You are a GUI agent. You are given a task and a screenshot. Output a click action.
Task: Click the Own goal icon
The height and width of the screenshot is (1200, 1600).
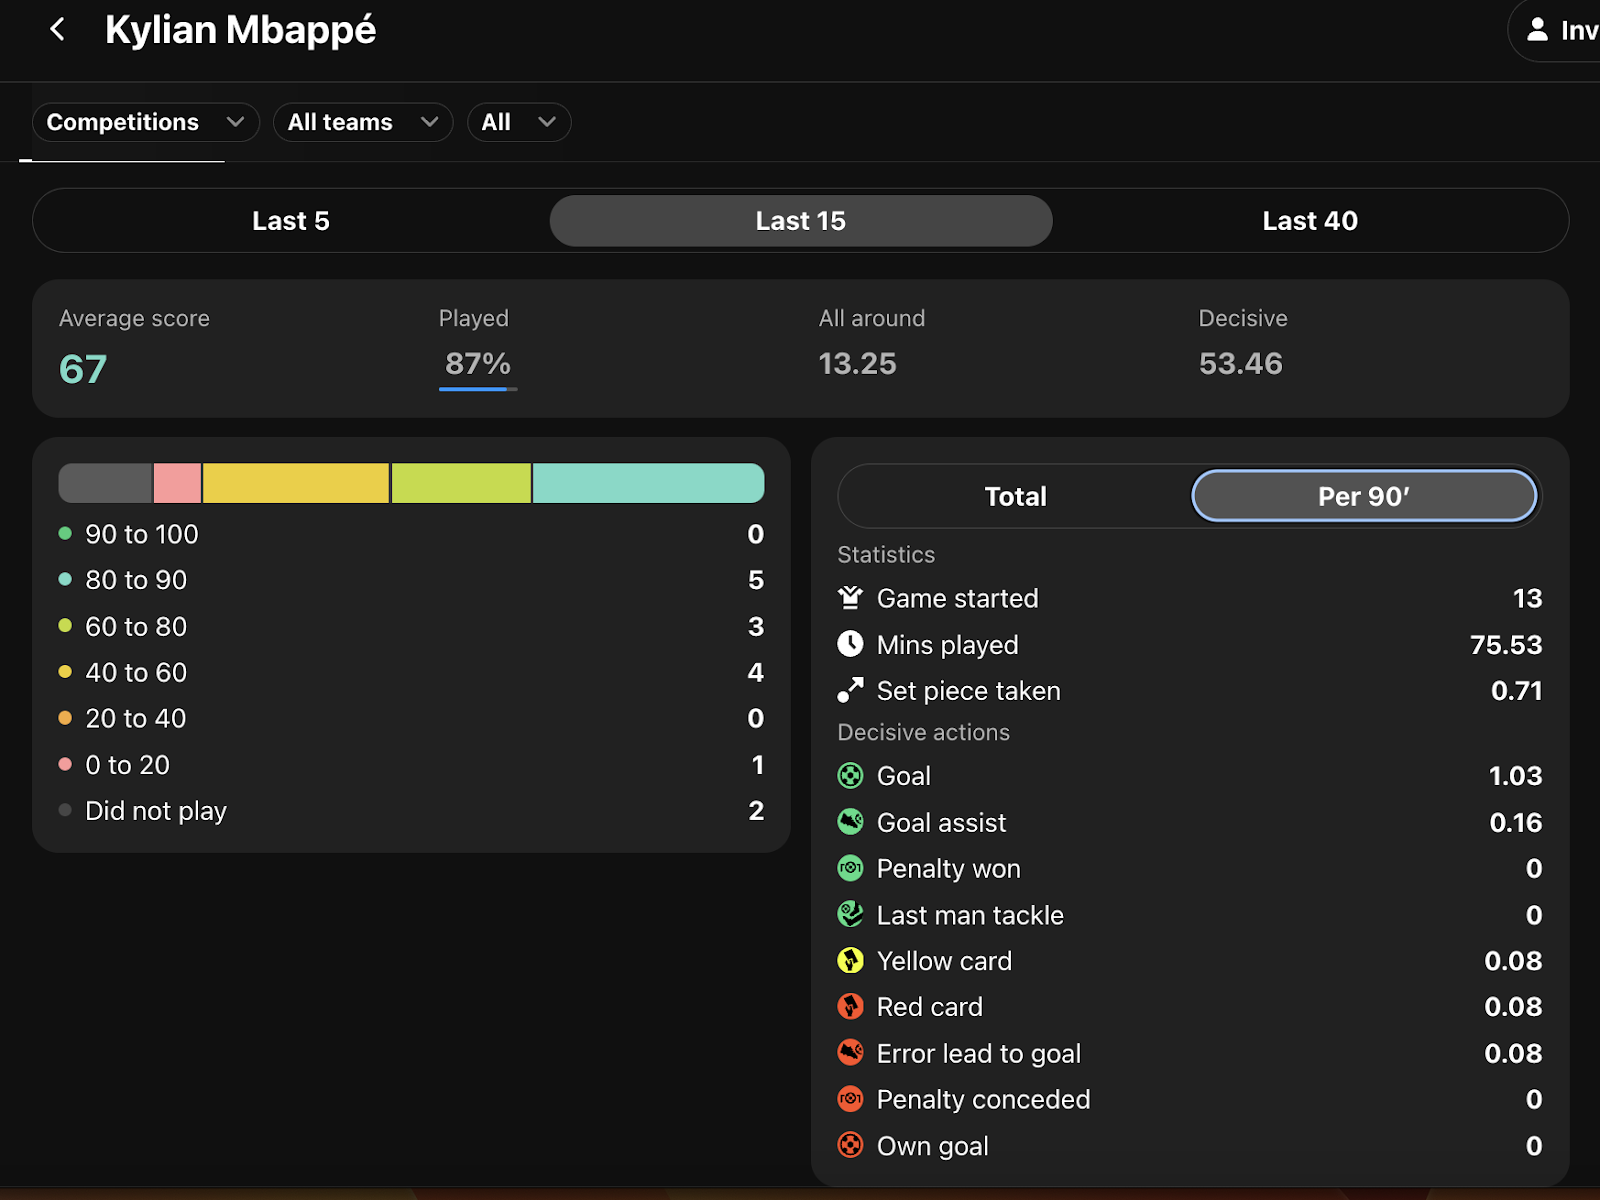pyautogui.click(x=850, y=1145)
